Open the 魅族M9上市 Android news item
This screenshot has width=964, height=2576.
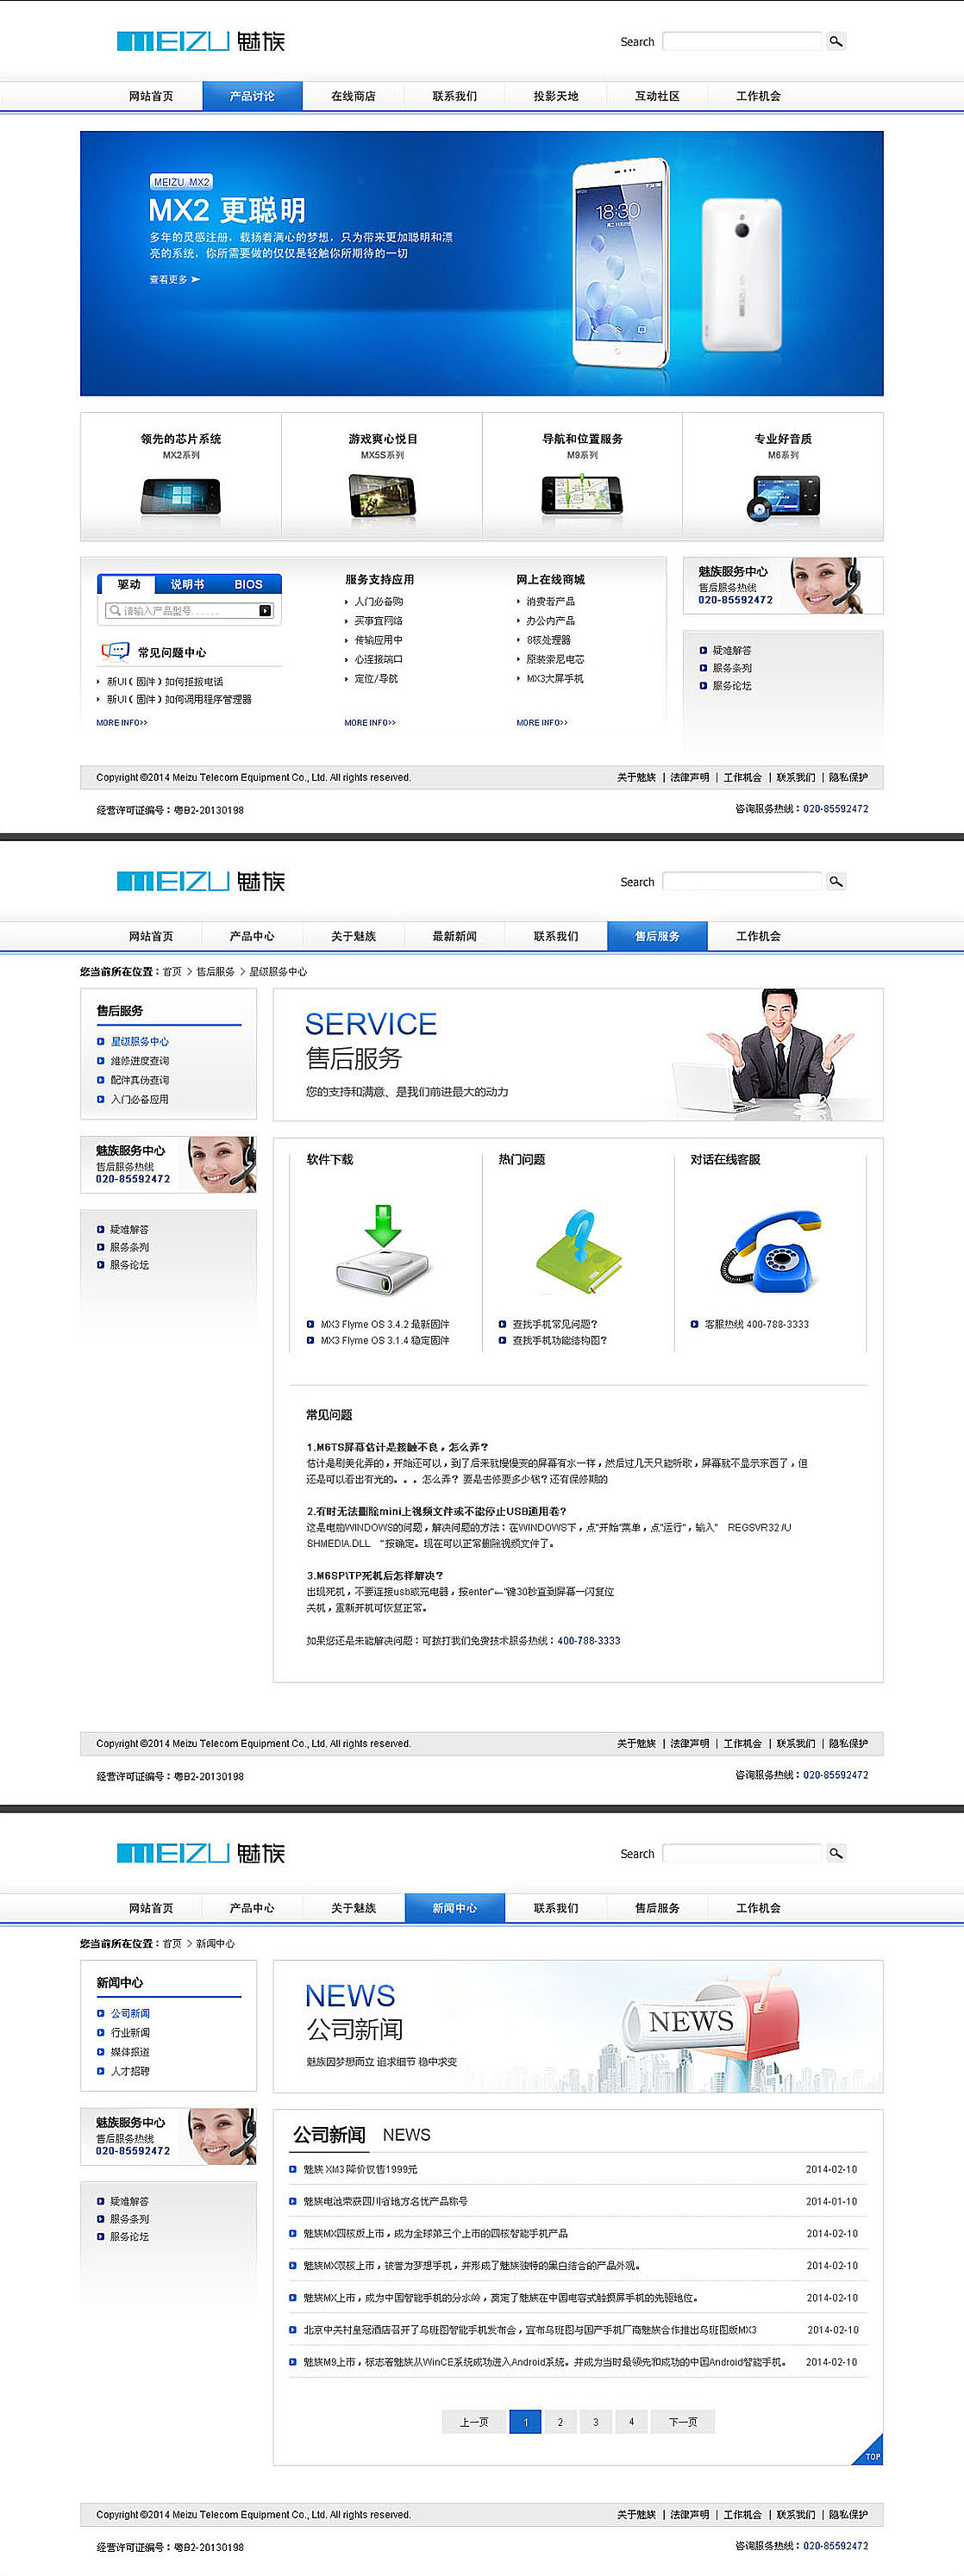point(545,2362)
